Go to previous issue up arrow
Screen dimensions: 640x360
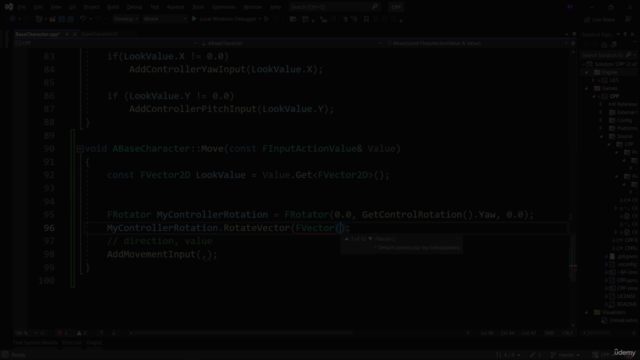pos(102,333)
